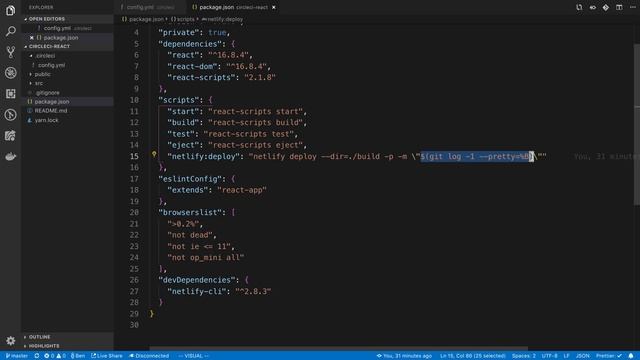
Task: Close the package.json editor tab
Action: pyautogui.click(x=274, y=7)
